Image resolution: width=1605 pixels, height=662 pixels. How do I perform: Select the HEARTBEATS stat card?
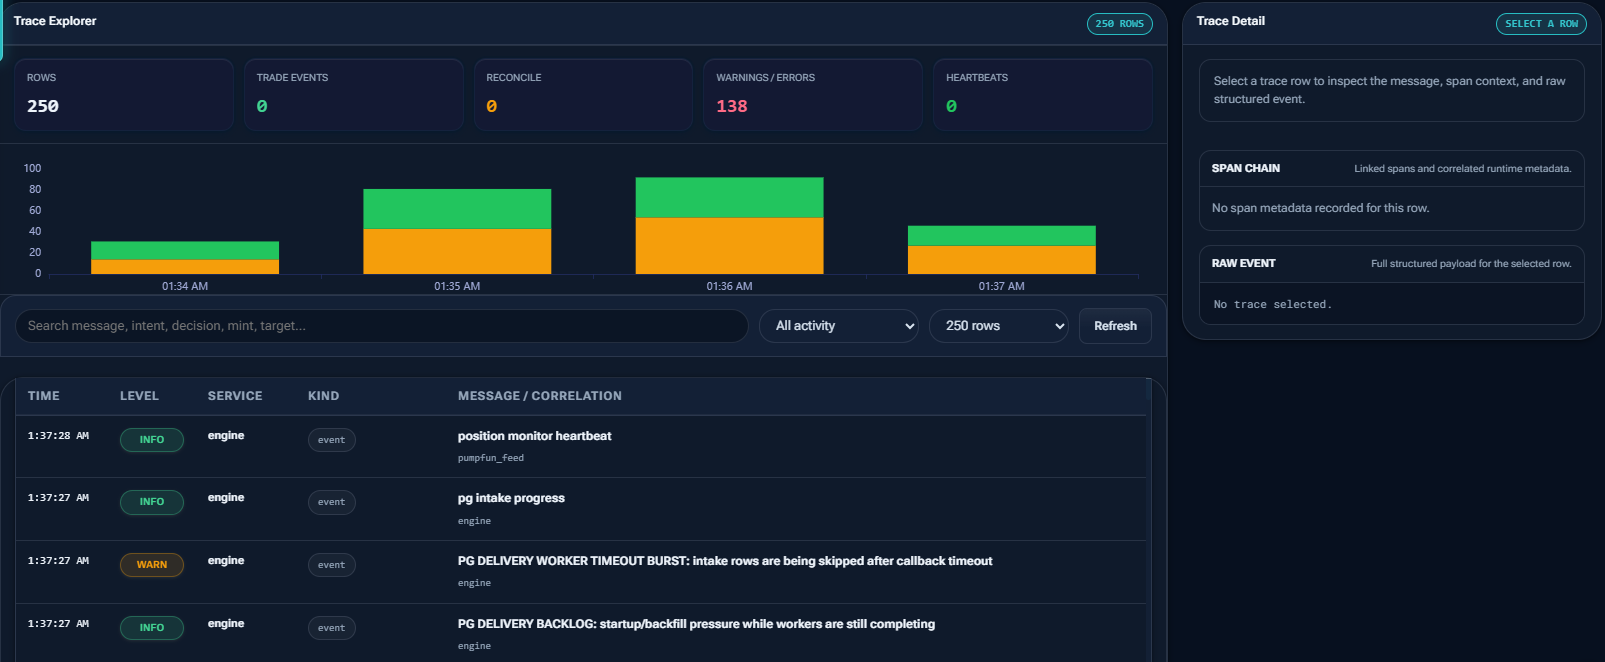(x=1042, y=94)
